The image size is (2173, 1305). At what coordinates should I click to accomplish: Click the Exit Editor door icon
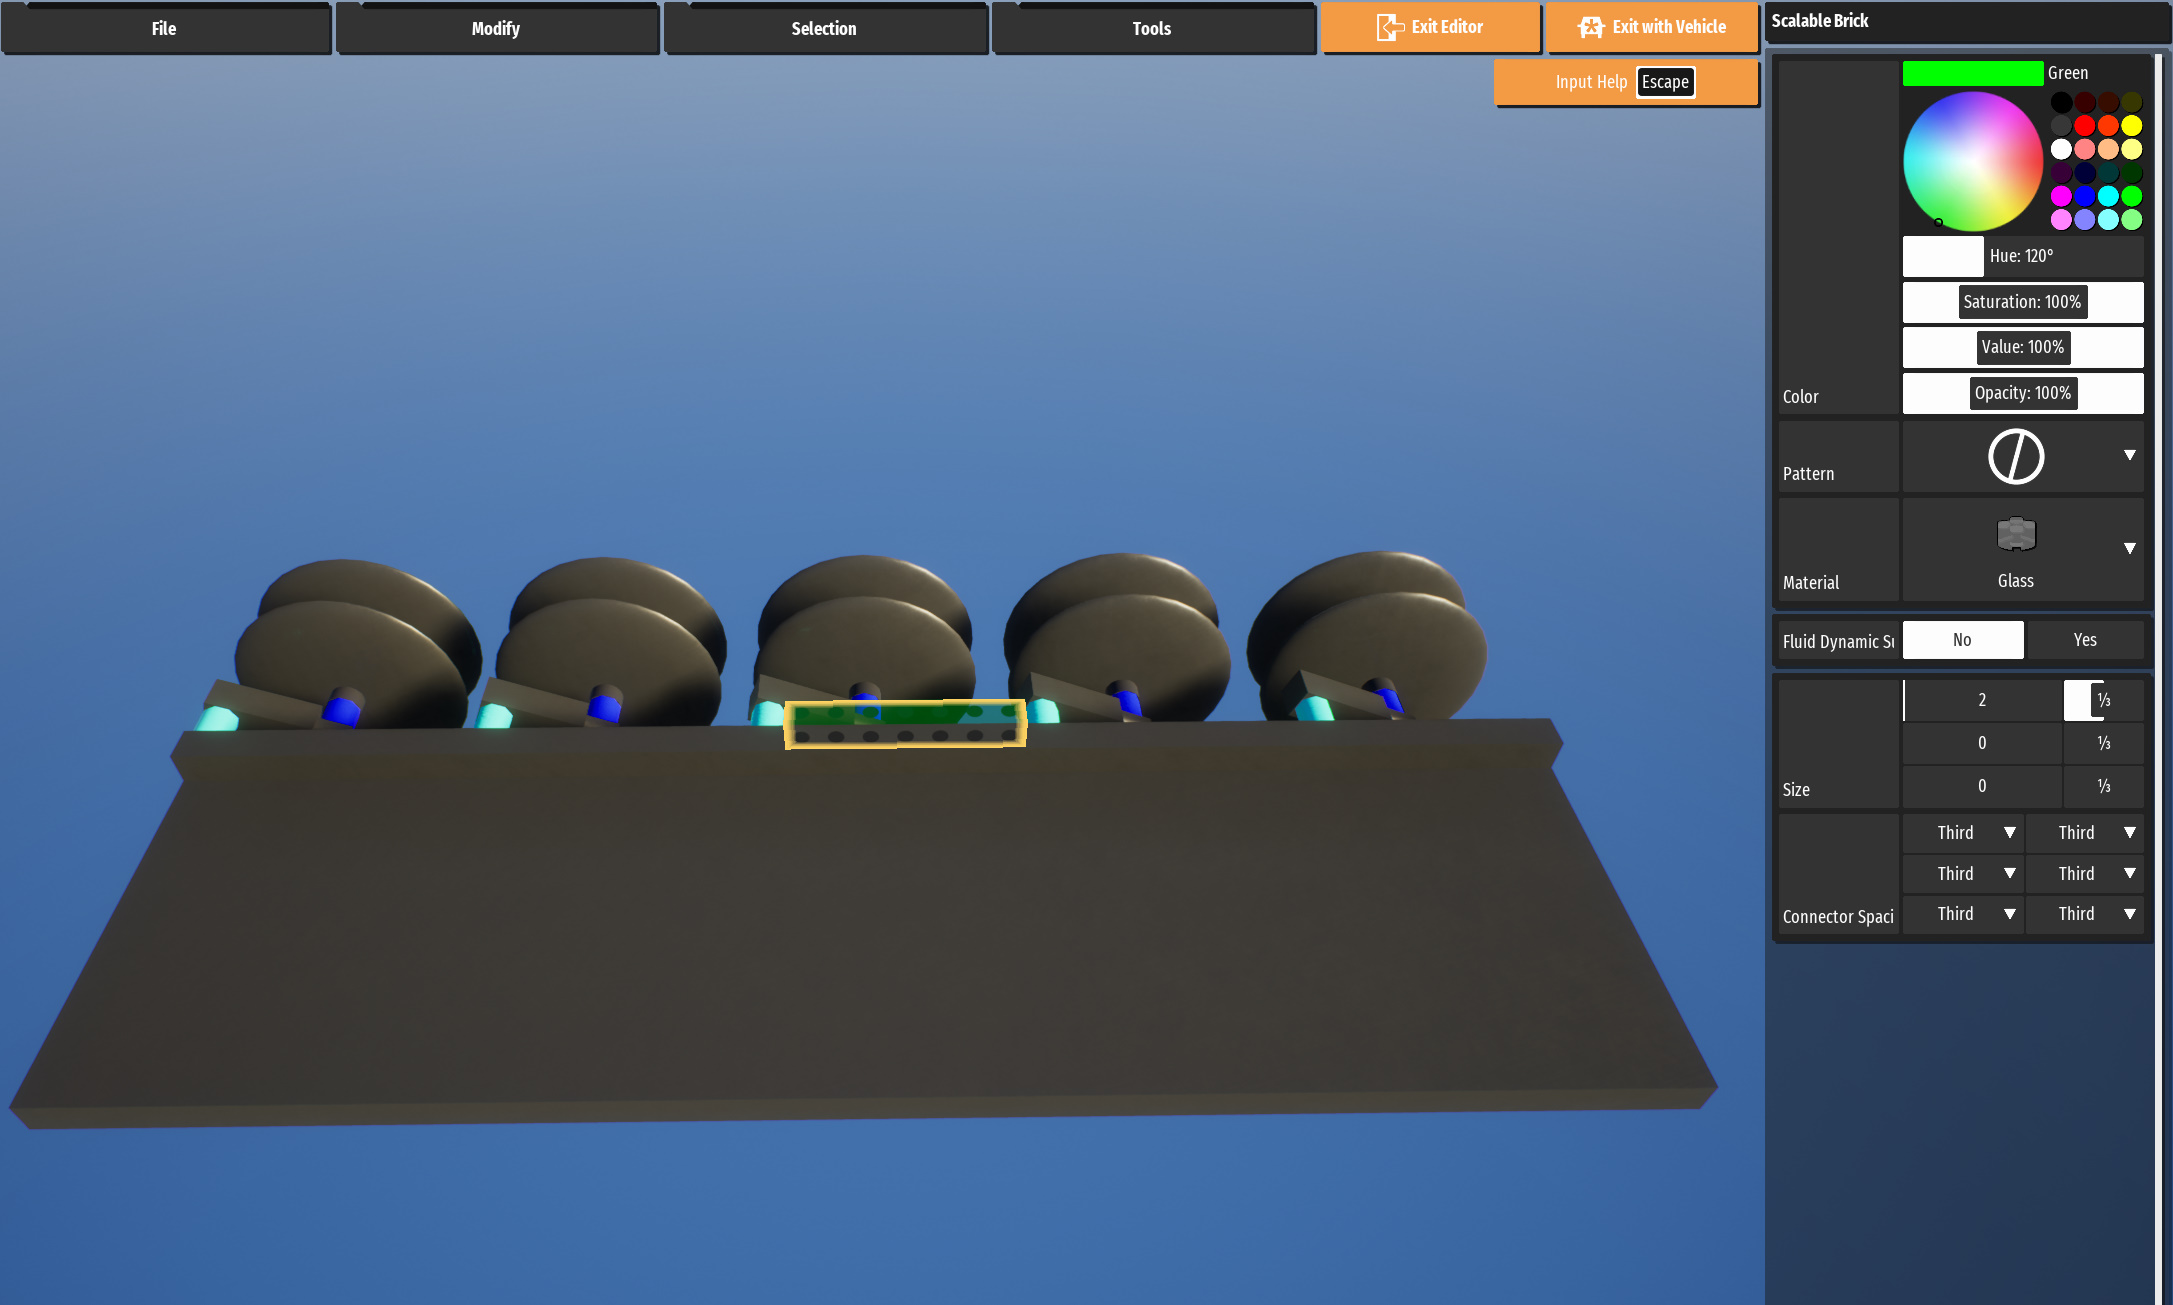[x=1389, y=27]
